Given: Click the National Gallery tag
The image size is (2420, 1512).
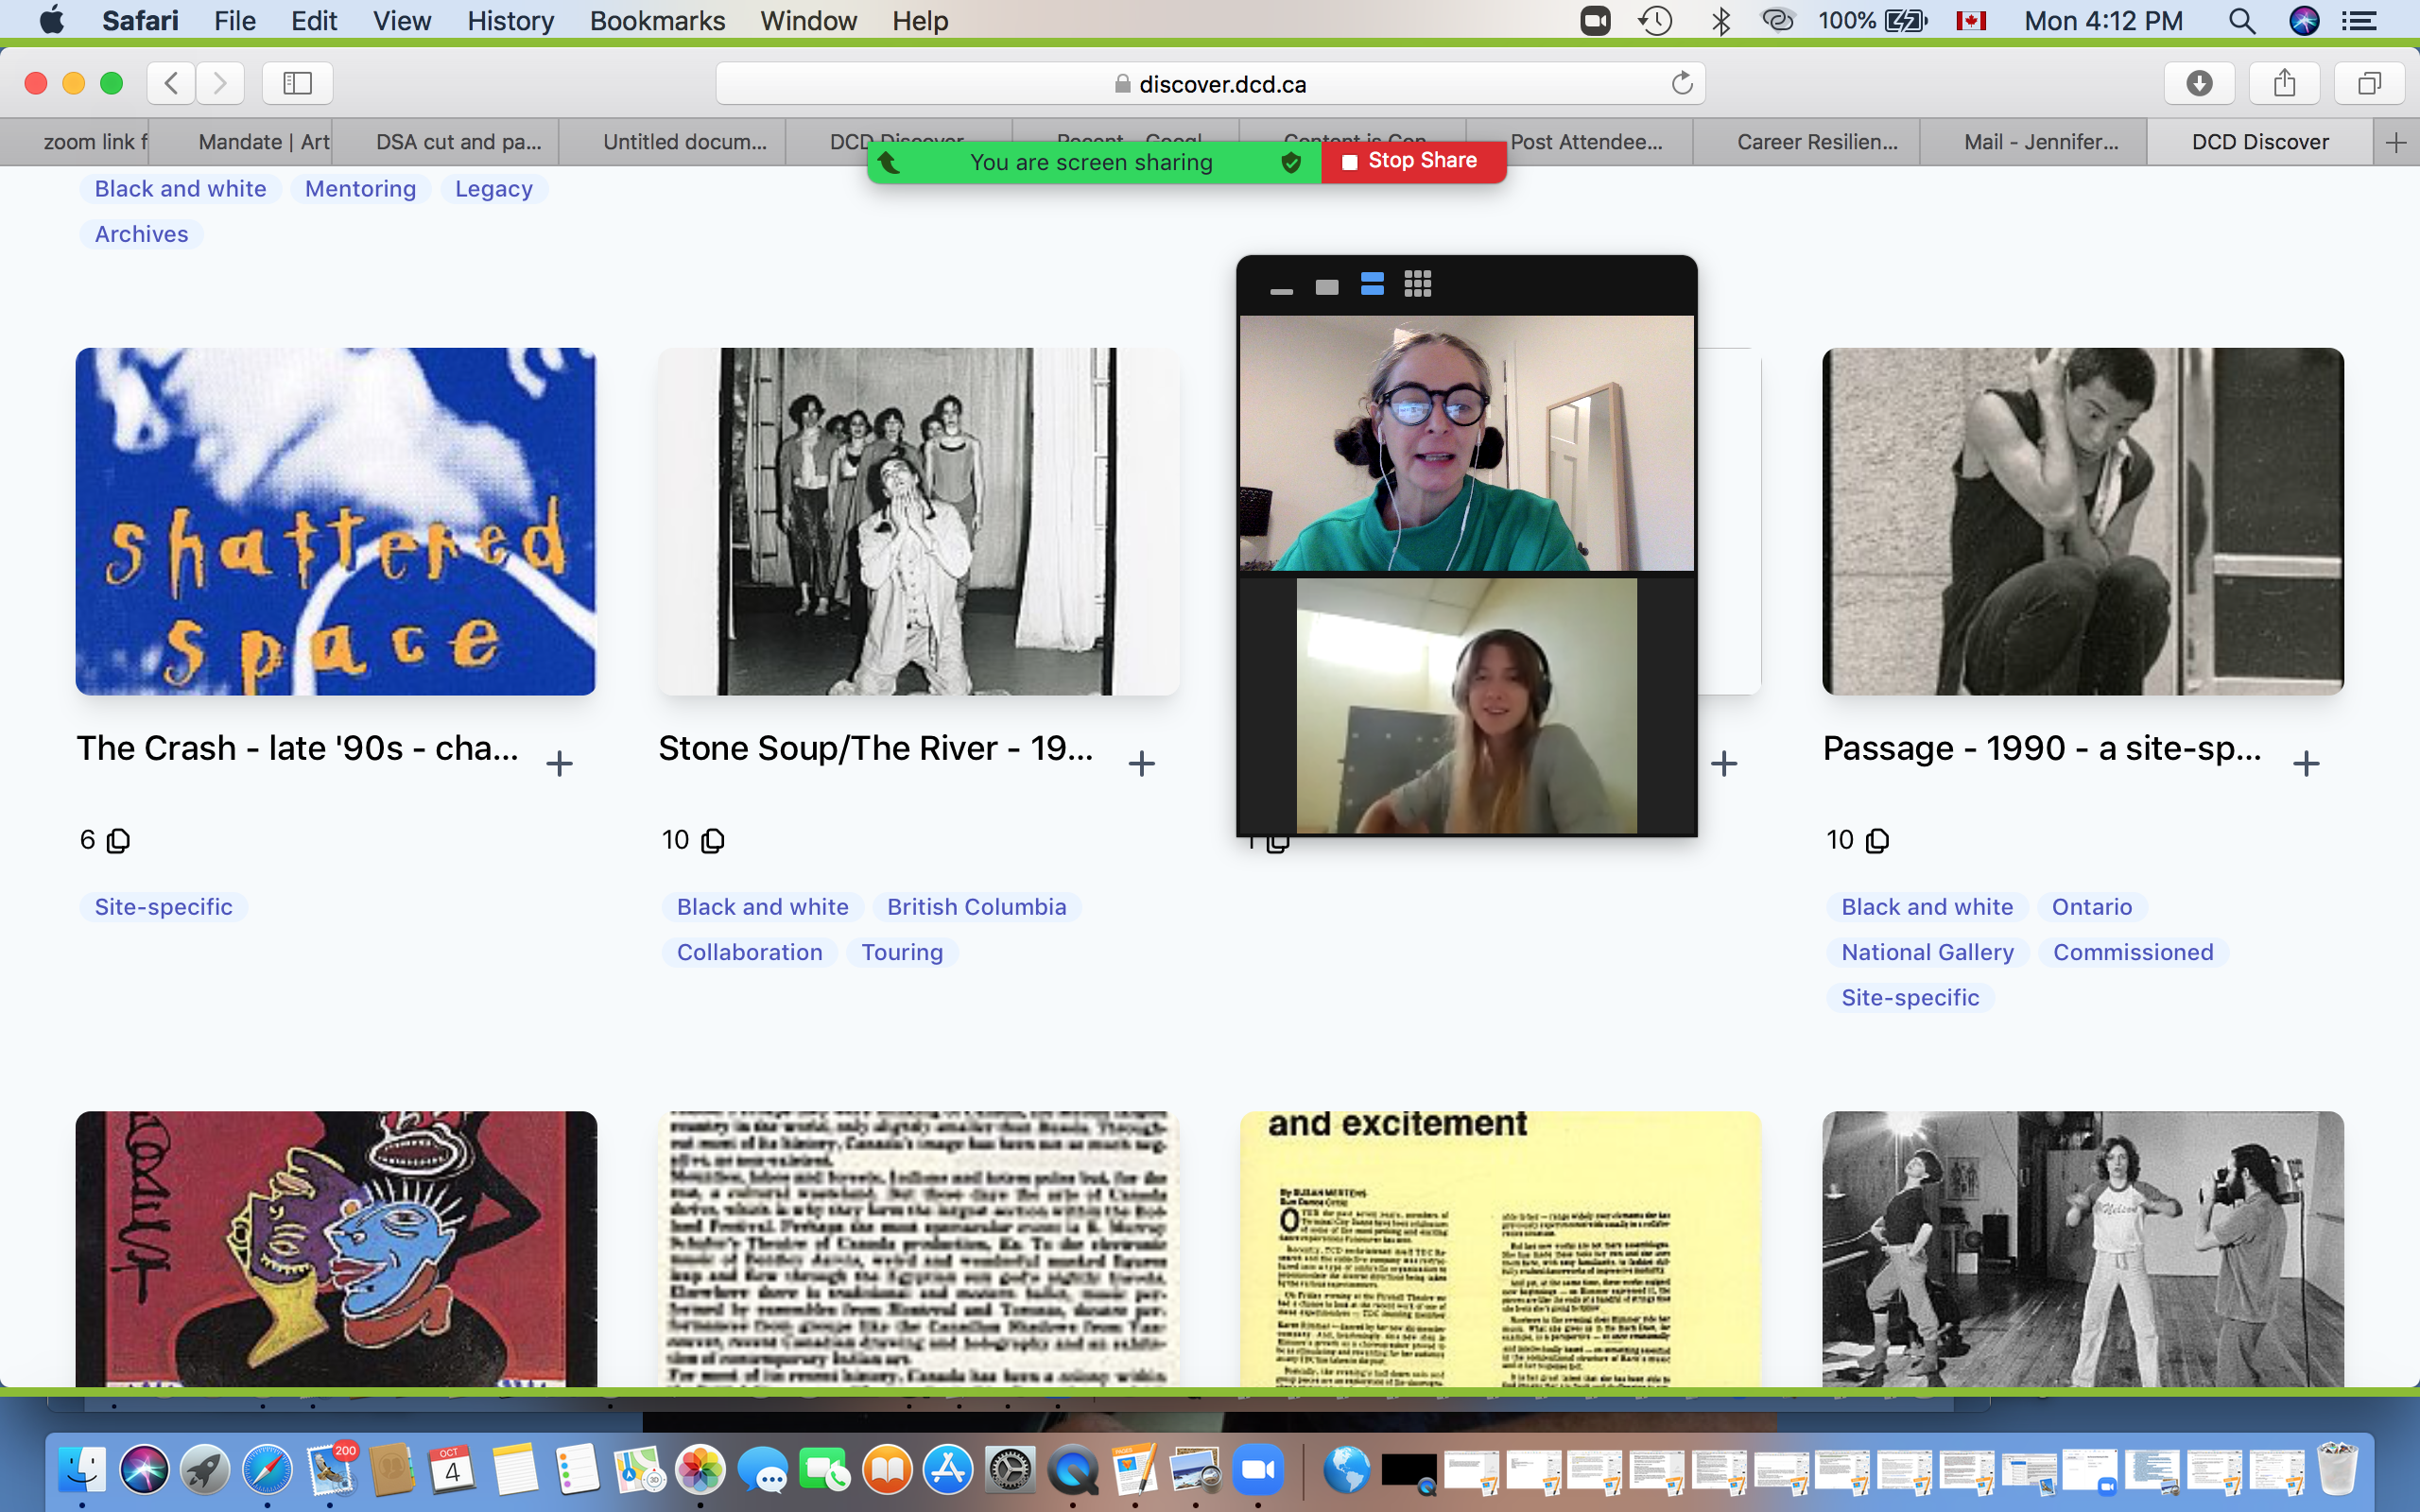Looking at the screenshot, I should click(1927, 952).
